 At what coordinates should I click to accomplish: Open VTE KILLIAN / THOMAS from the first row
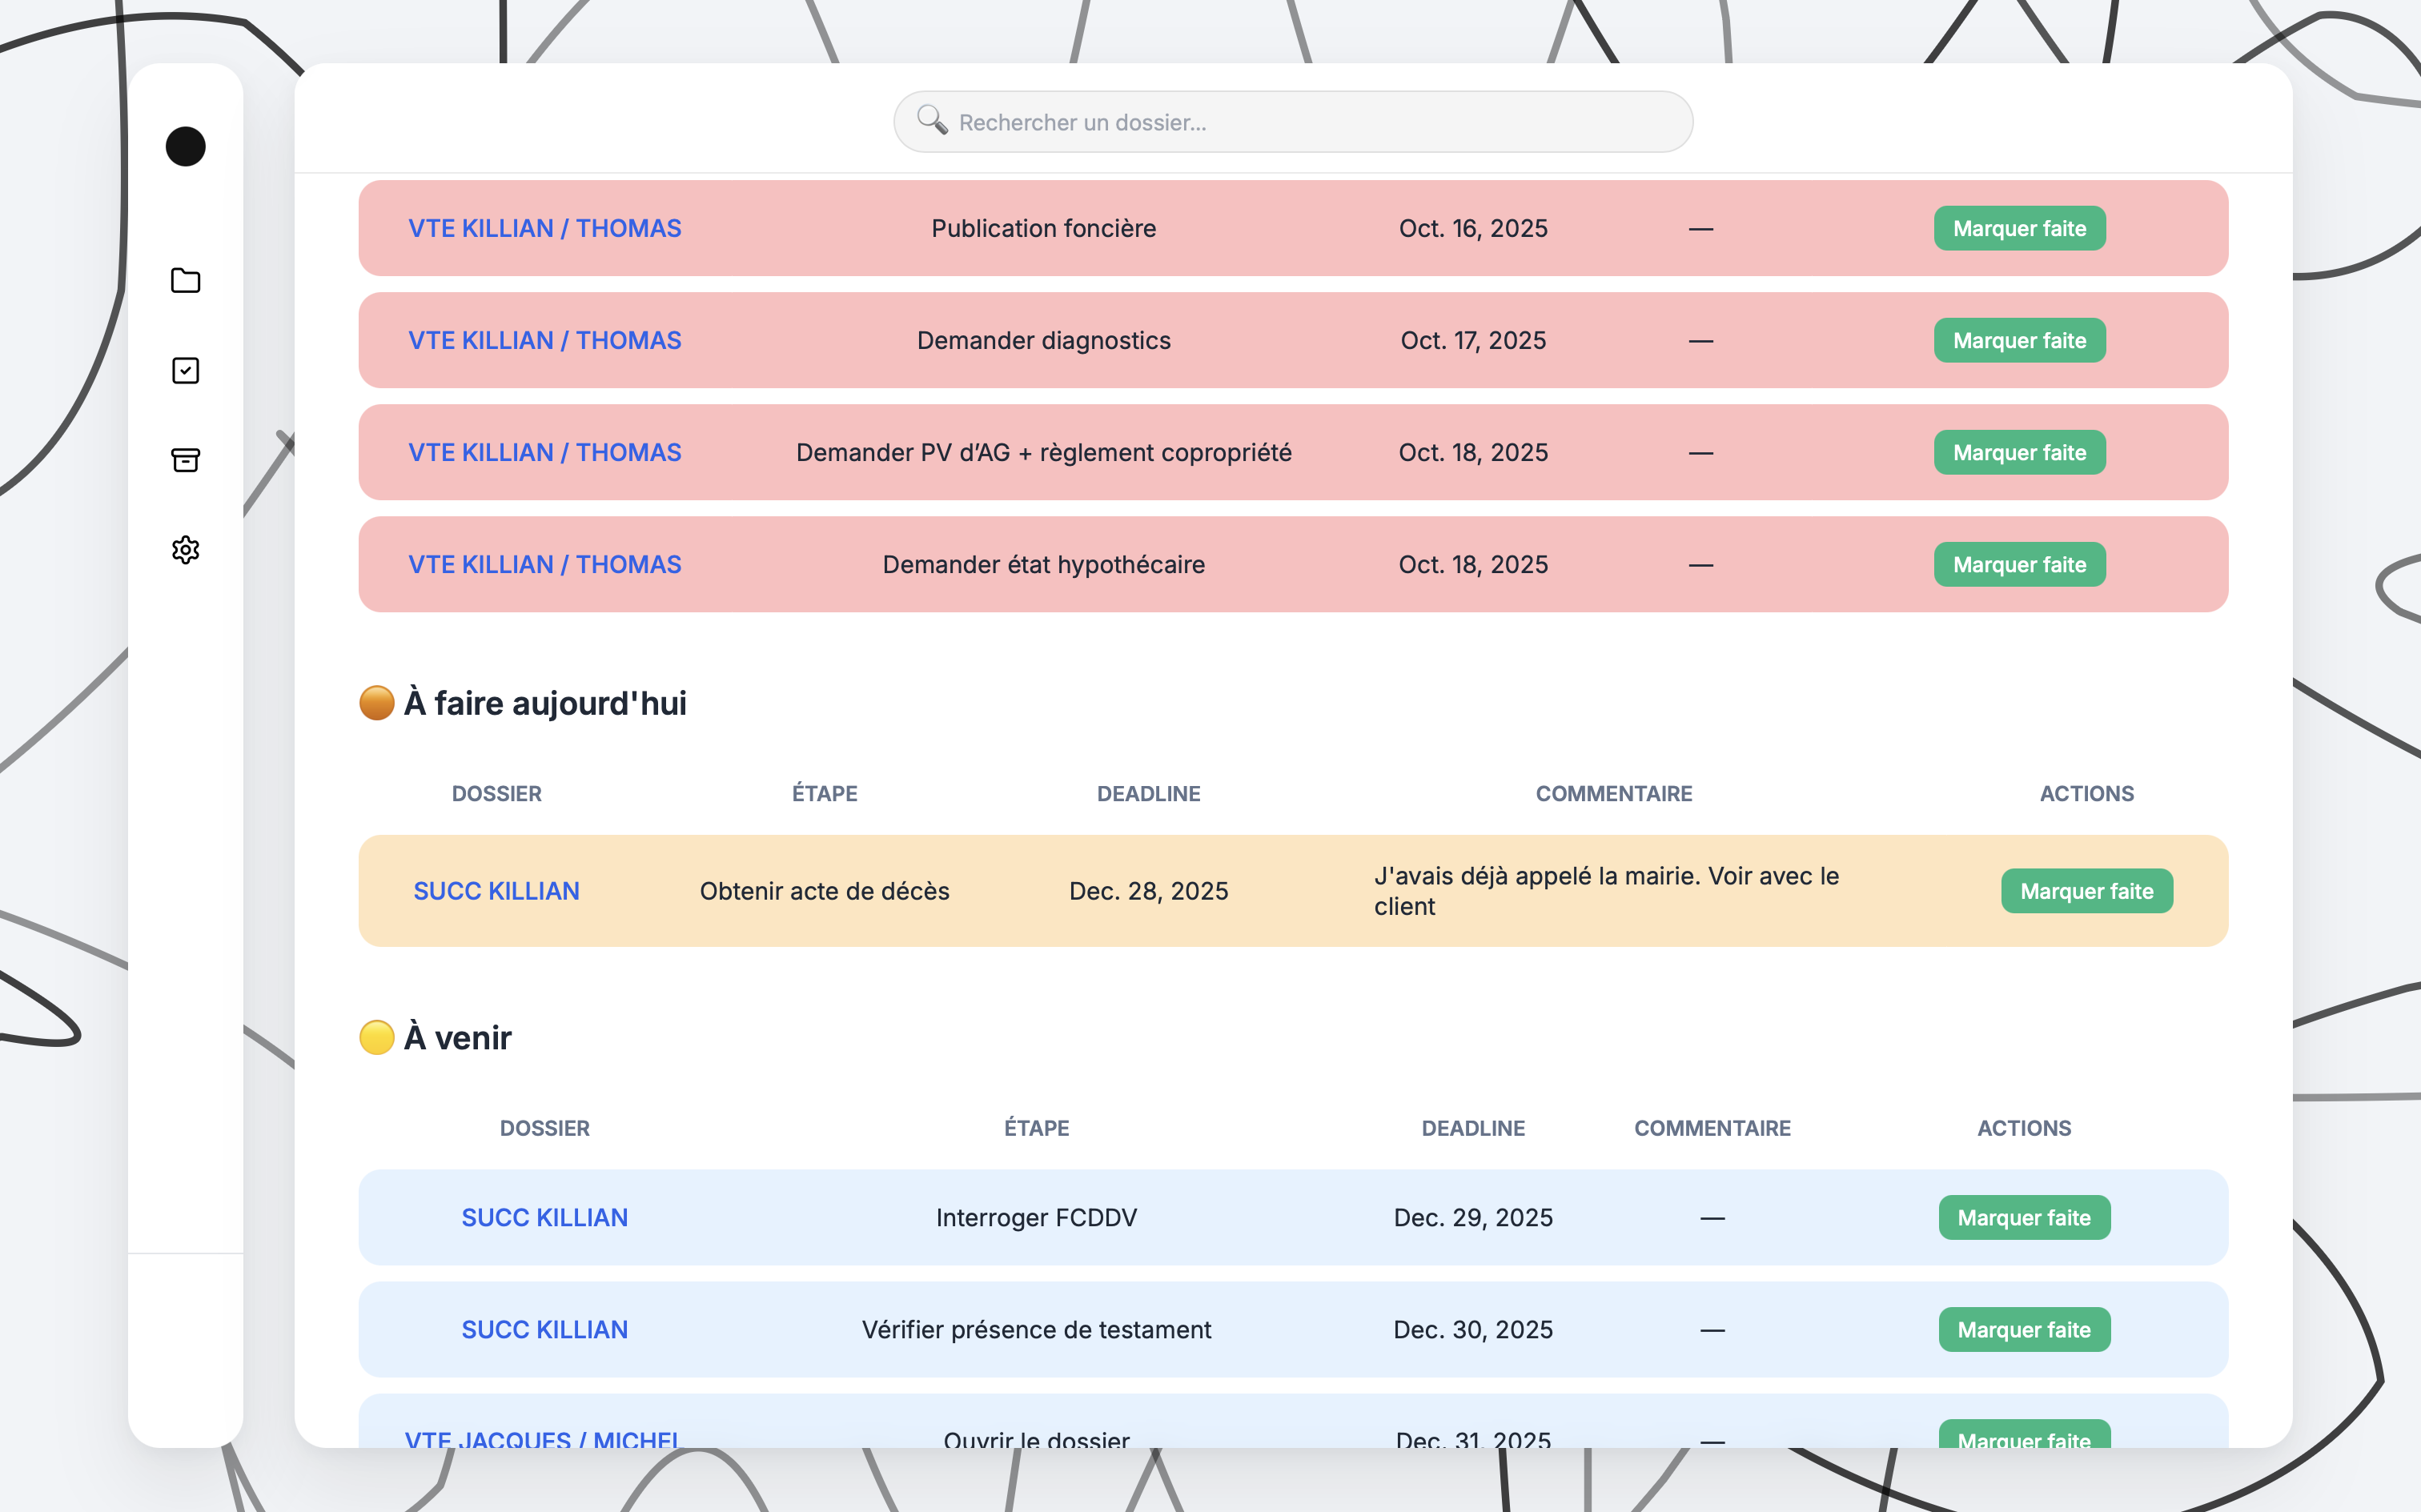click(x=544, y=228)
